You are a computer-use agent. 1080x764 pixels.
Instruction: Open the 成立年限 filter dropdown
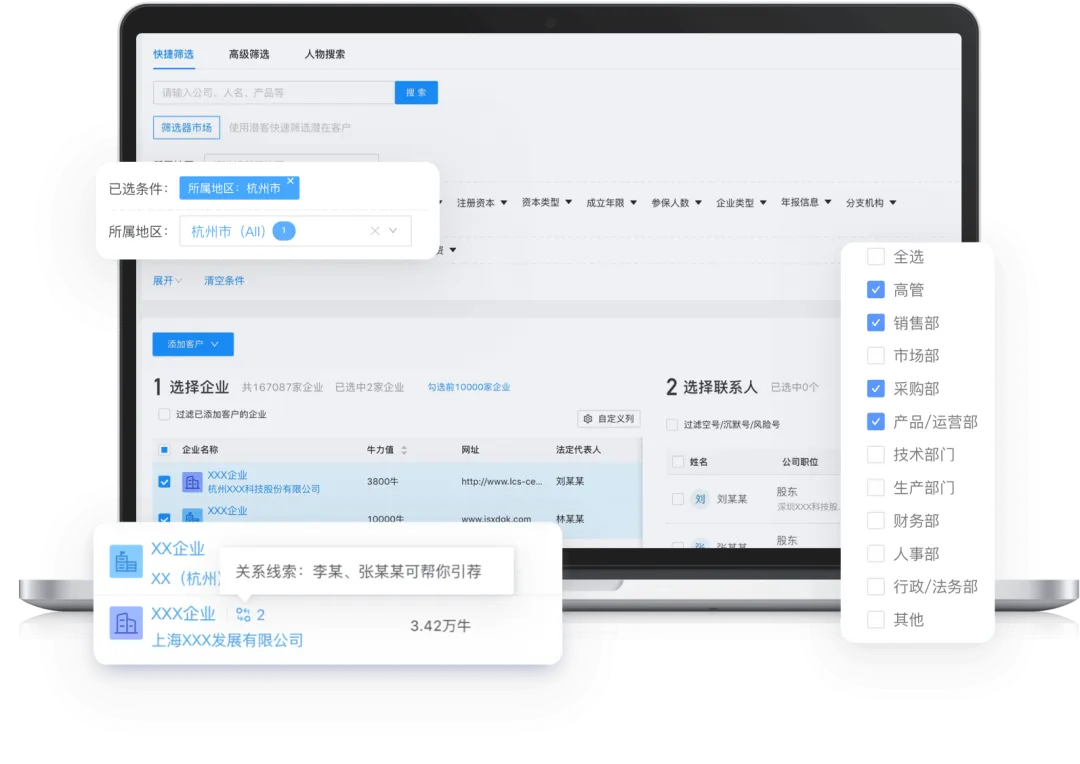(x=611, y=203)
